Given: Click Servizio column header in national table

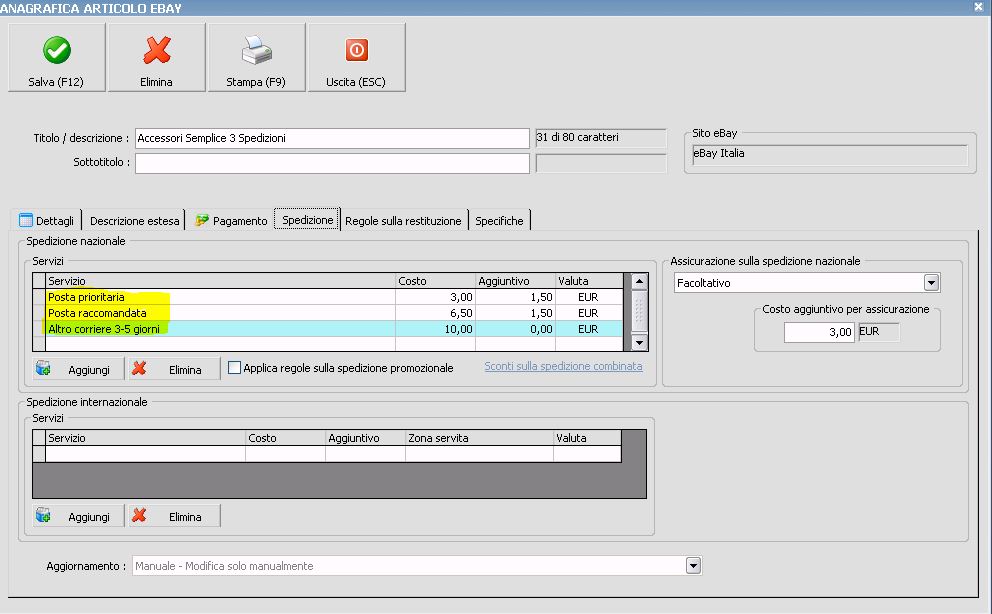Looking at the screenshot, I should pos(220,281).
